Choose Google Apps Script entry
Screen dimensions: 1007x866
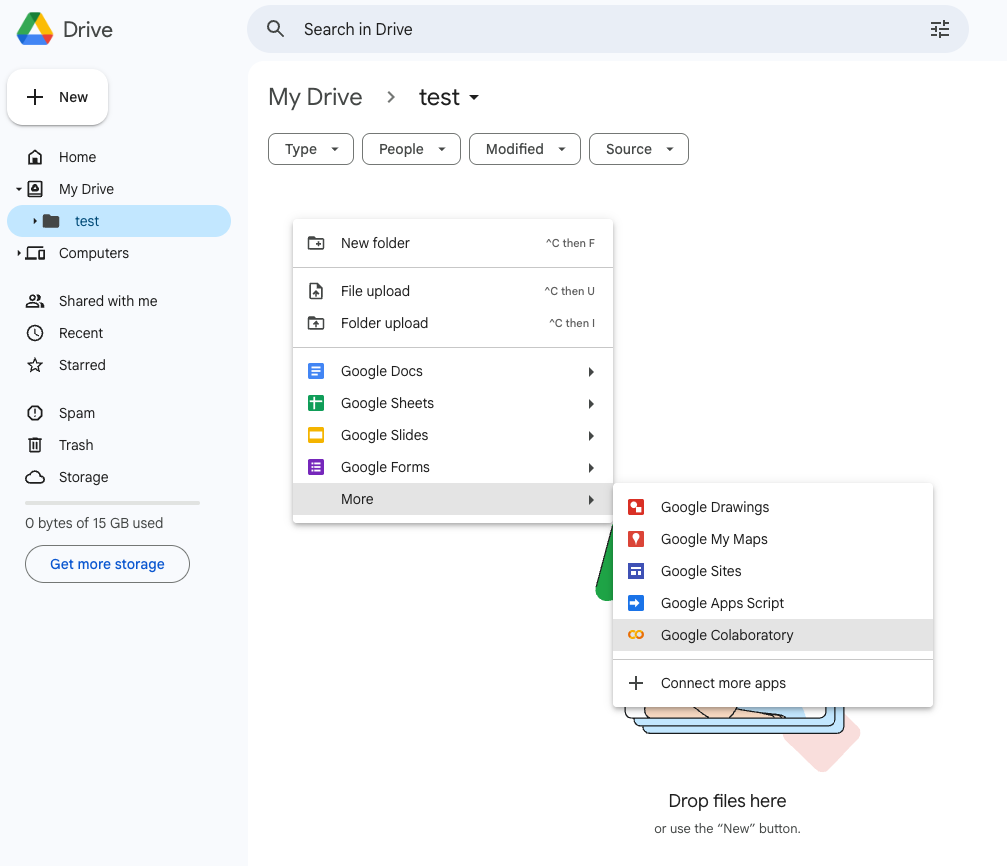click(x=773, y=603)
